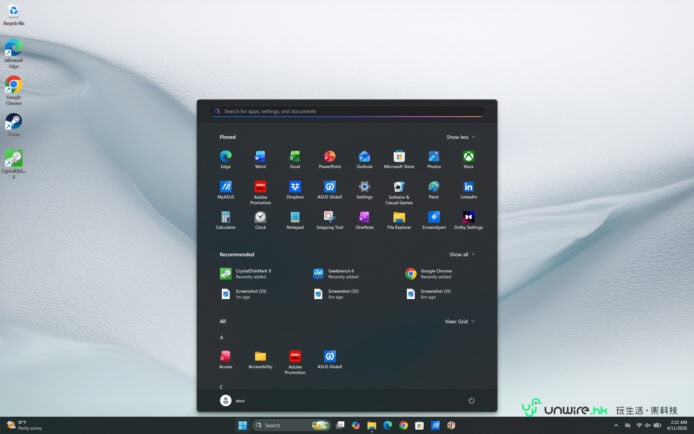This screenshot has height=434, width=694.
Task: Launch PowerPoint from Pinned apps
Action: point(330,159)
